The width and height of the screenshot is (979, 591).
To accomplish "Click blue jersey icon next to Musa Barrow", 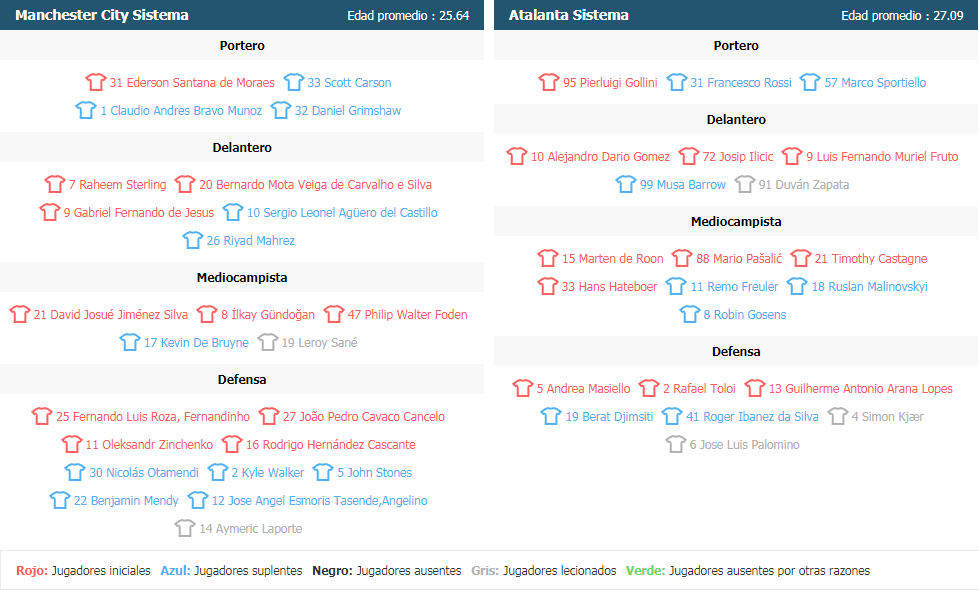I will (x=626, y=184).
